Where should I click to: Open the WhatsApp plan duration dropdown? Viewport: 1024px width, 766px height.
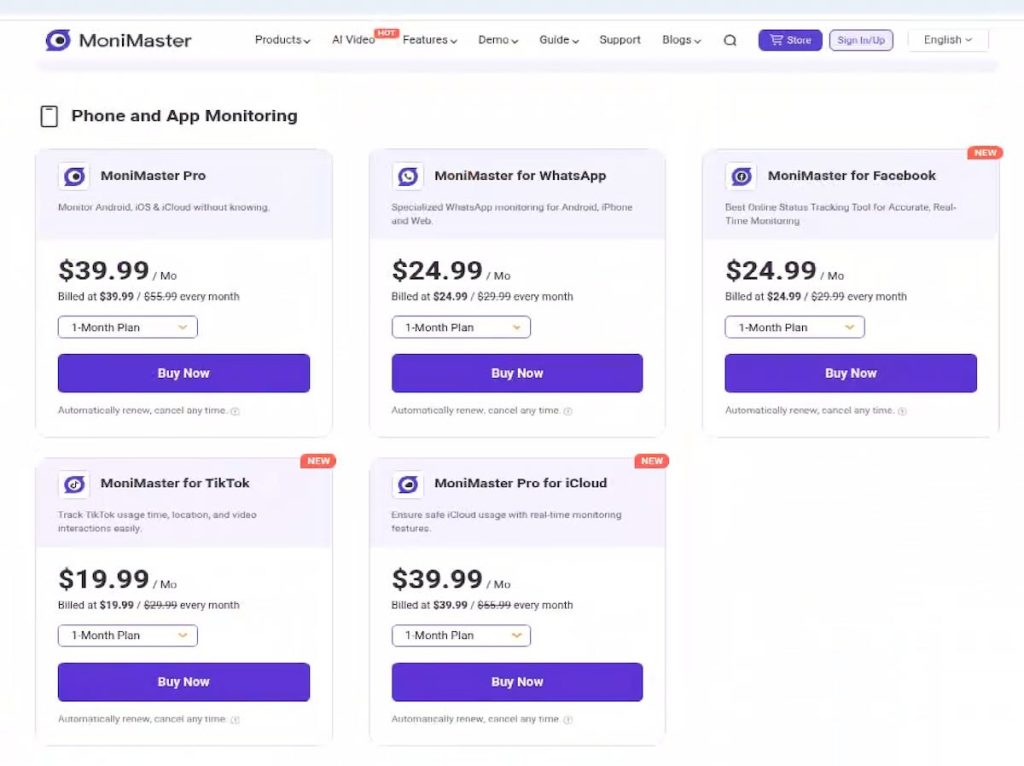pos(461,327)
